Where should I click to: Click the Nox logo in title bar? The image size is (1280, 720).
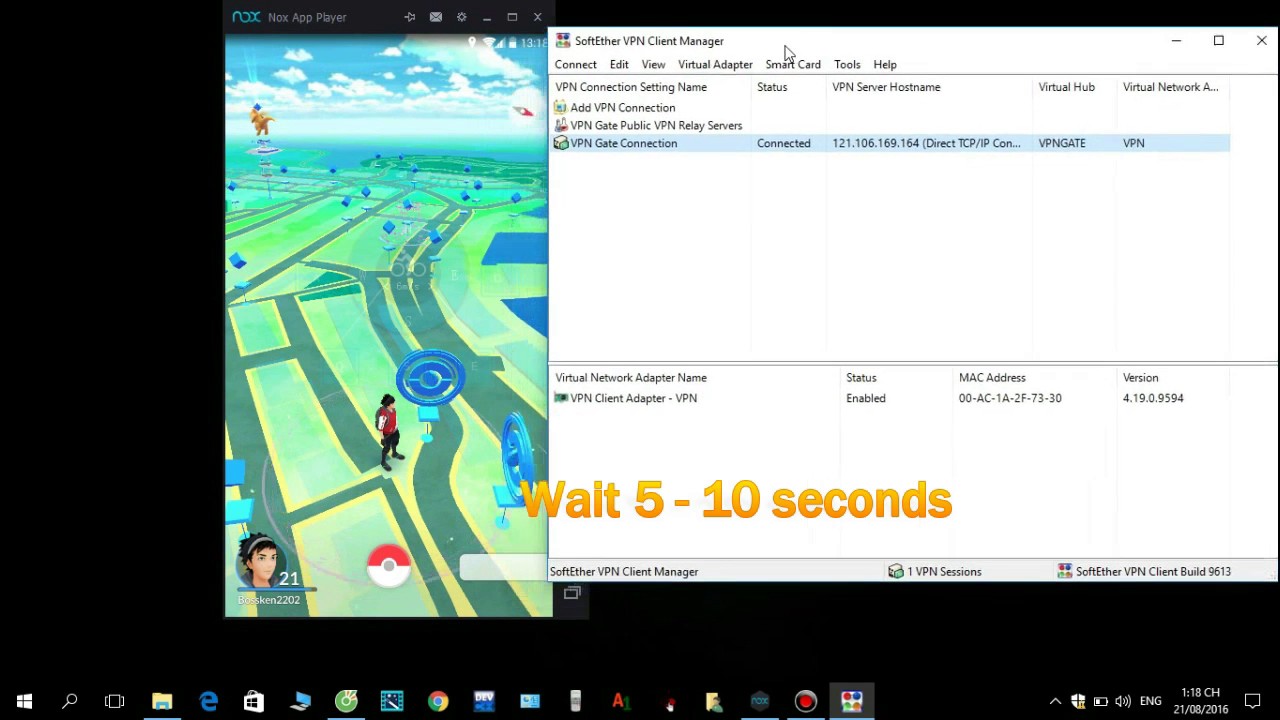[x=246, y=17]
